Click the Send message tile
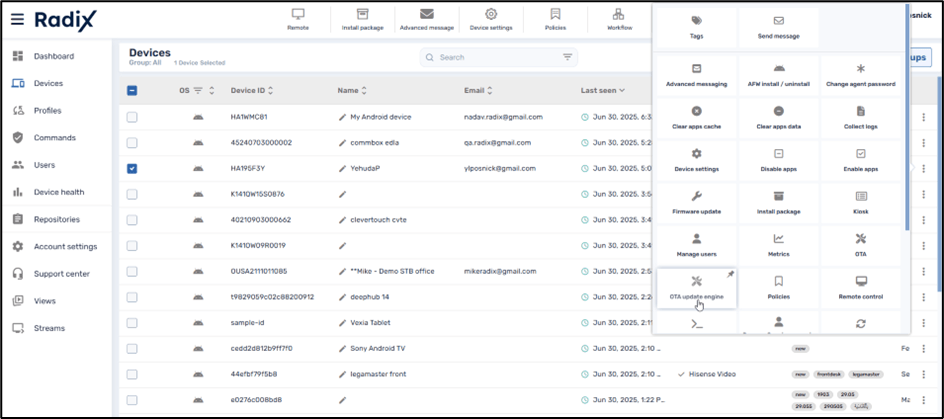The image size is (944, 419). 779,27
